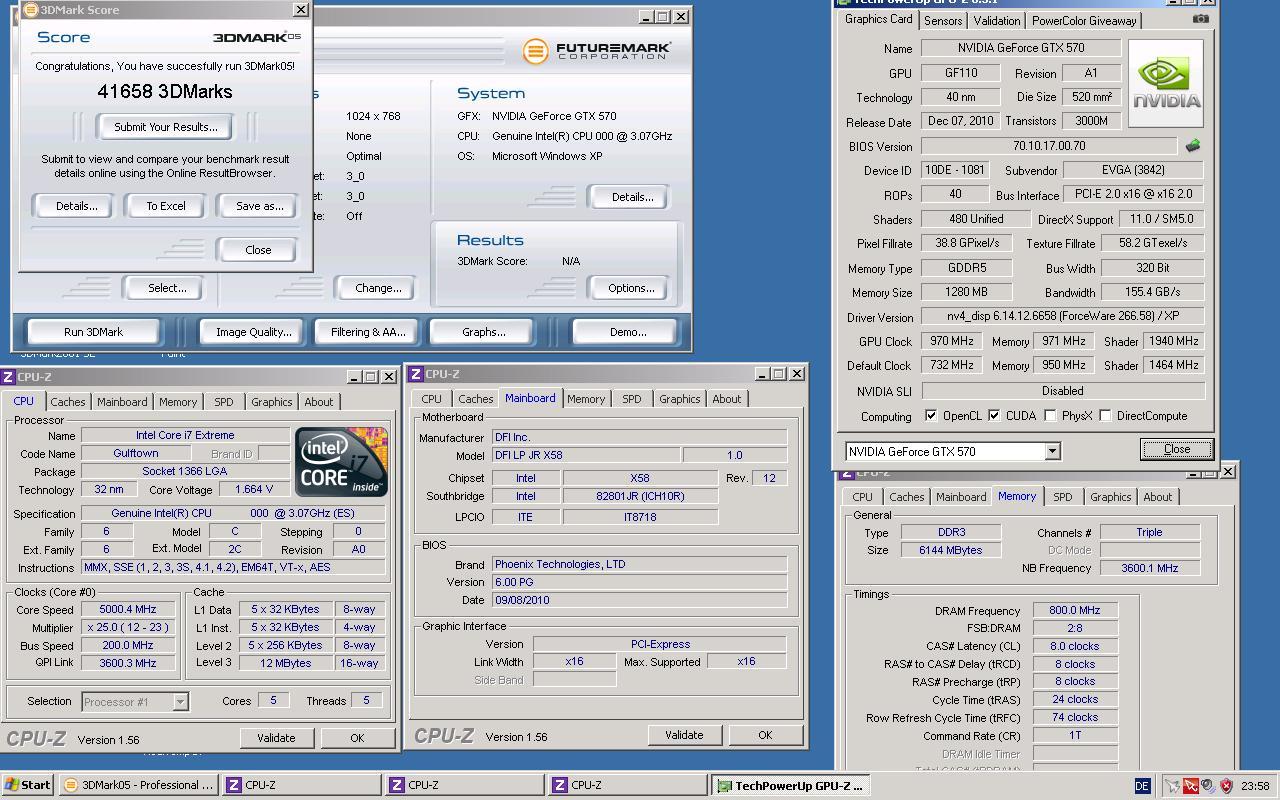This screenshot has width=1280, height=800.
Task: Click the BIOS Date value 09/08/2010
Action: [639, 600]
